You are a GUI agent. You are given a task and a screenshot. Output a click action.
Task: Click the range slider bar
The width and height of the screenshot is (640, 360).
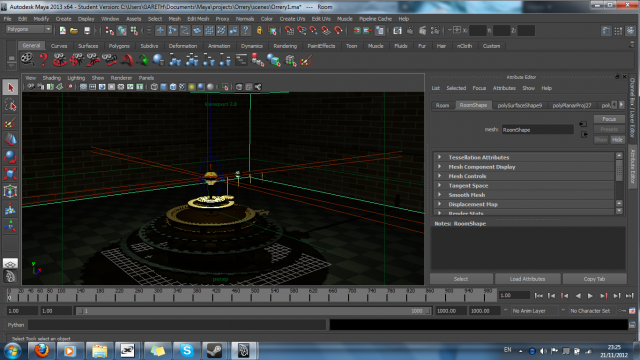[253, 311]
